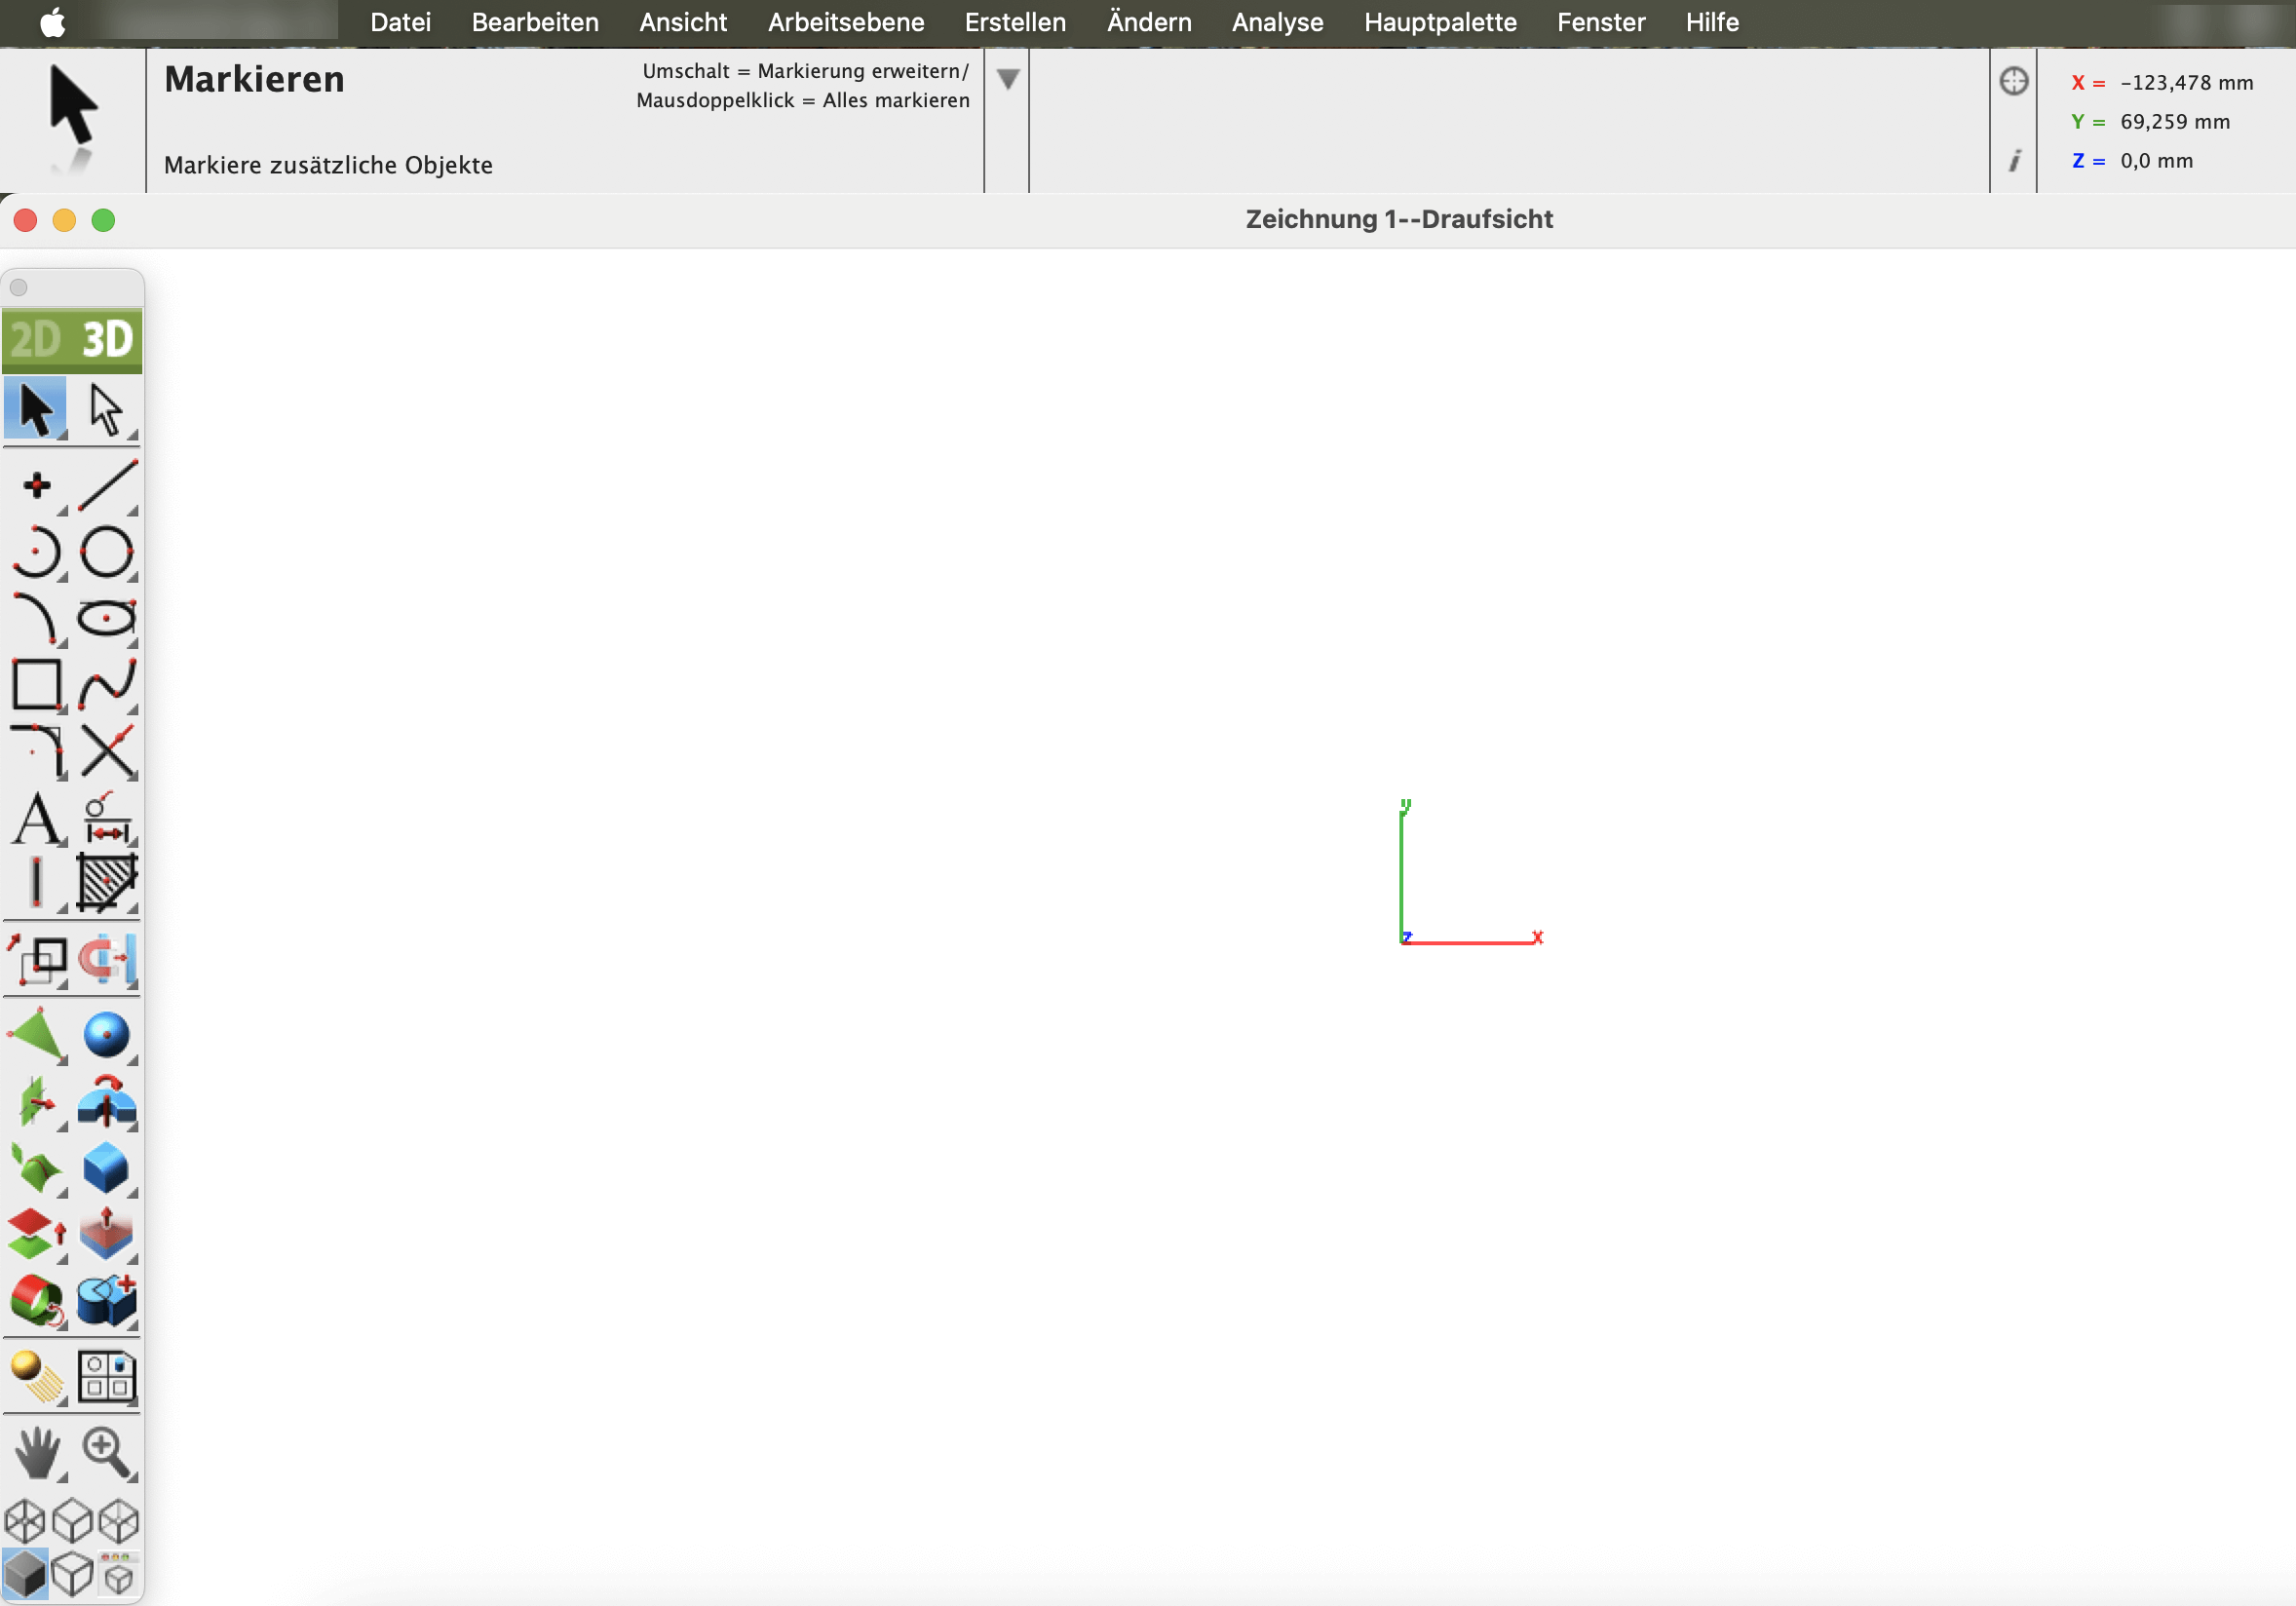2296x1606 pixels.
Task: Select the Ellipse tool
Action: click(106, 618)
